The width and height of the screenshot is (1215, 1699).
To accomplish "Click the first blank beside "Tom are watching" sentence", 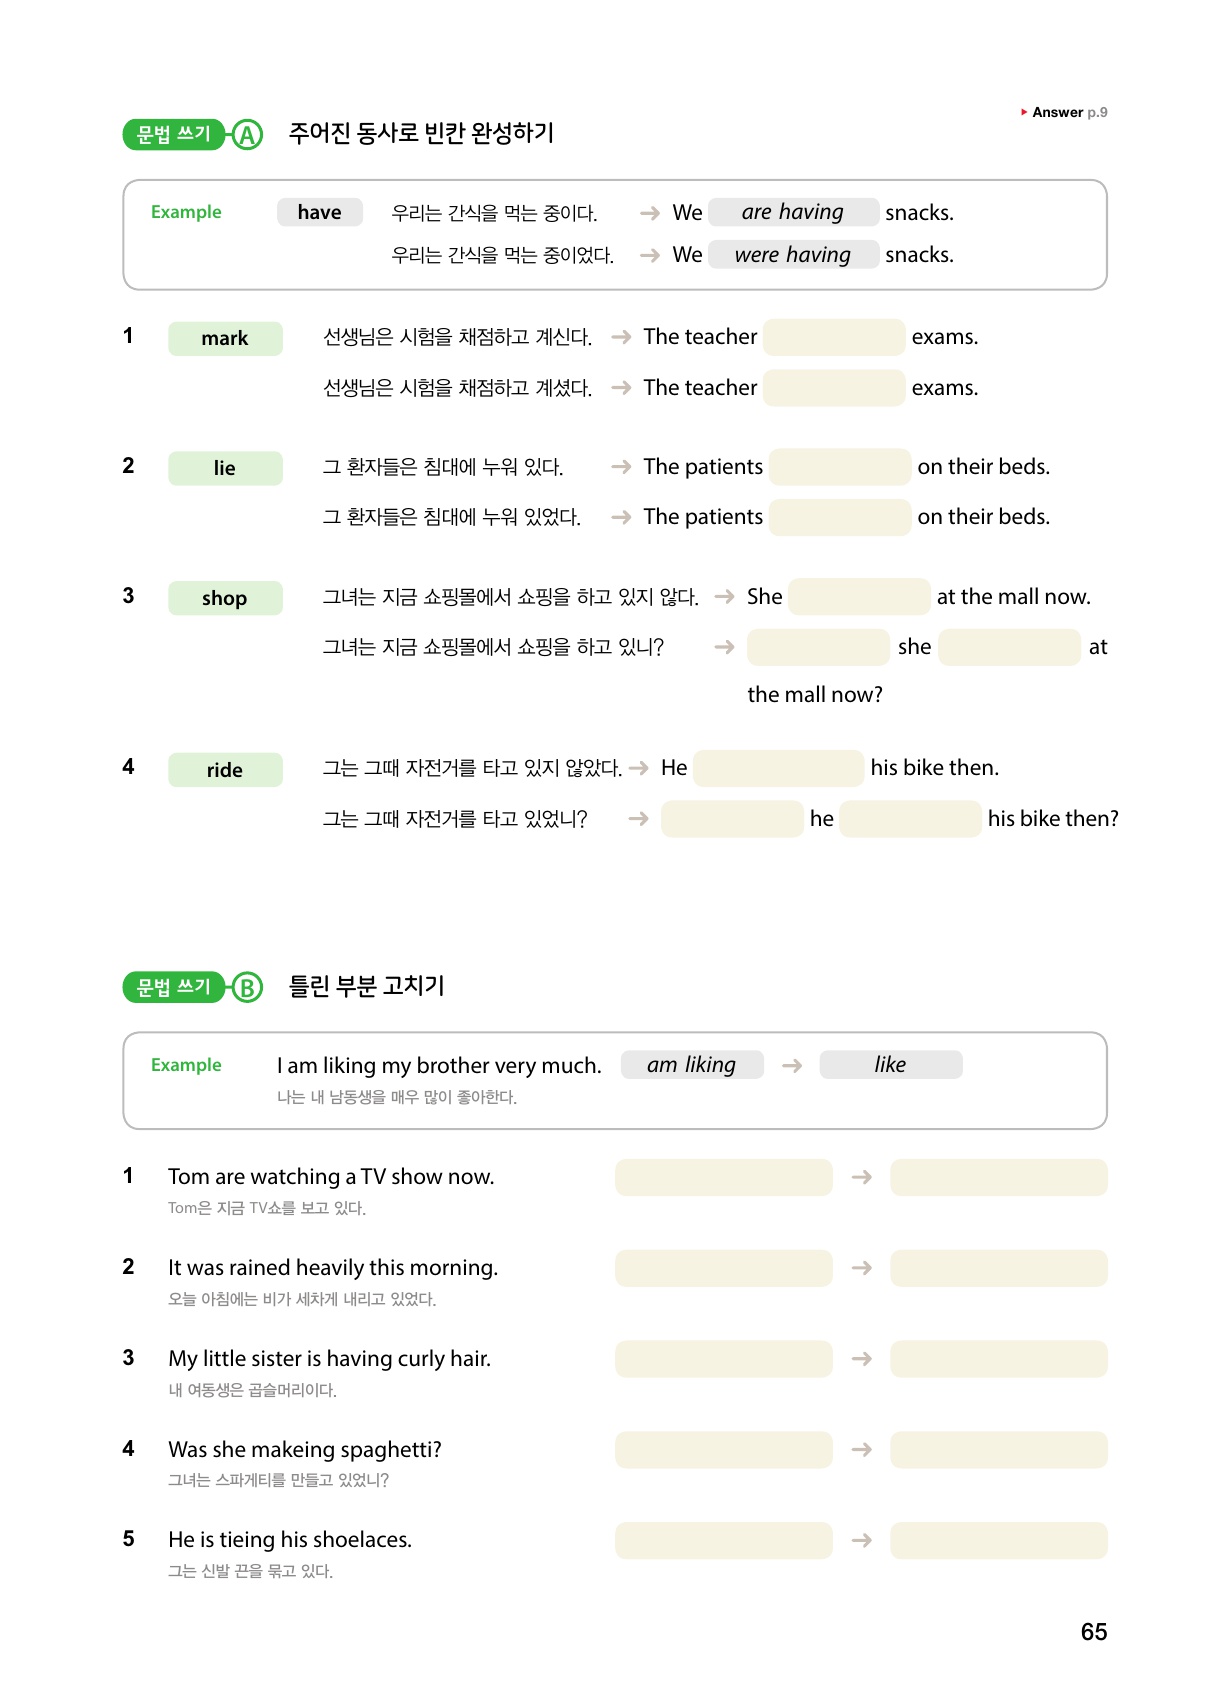I will click(723, 1177).
